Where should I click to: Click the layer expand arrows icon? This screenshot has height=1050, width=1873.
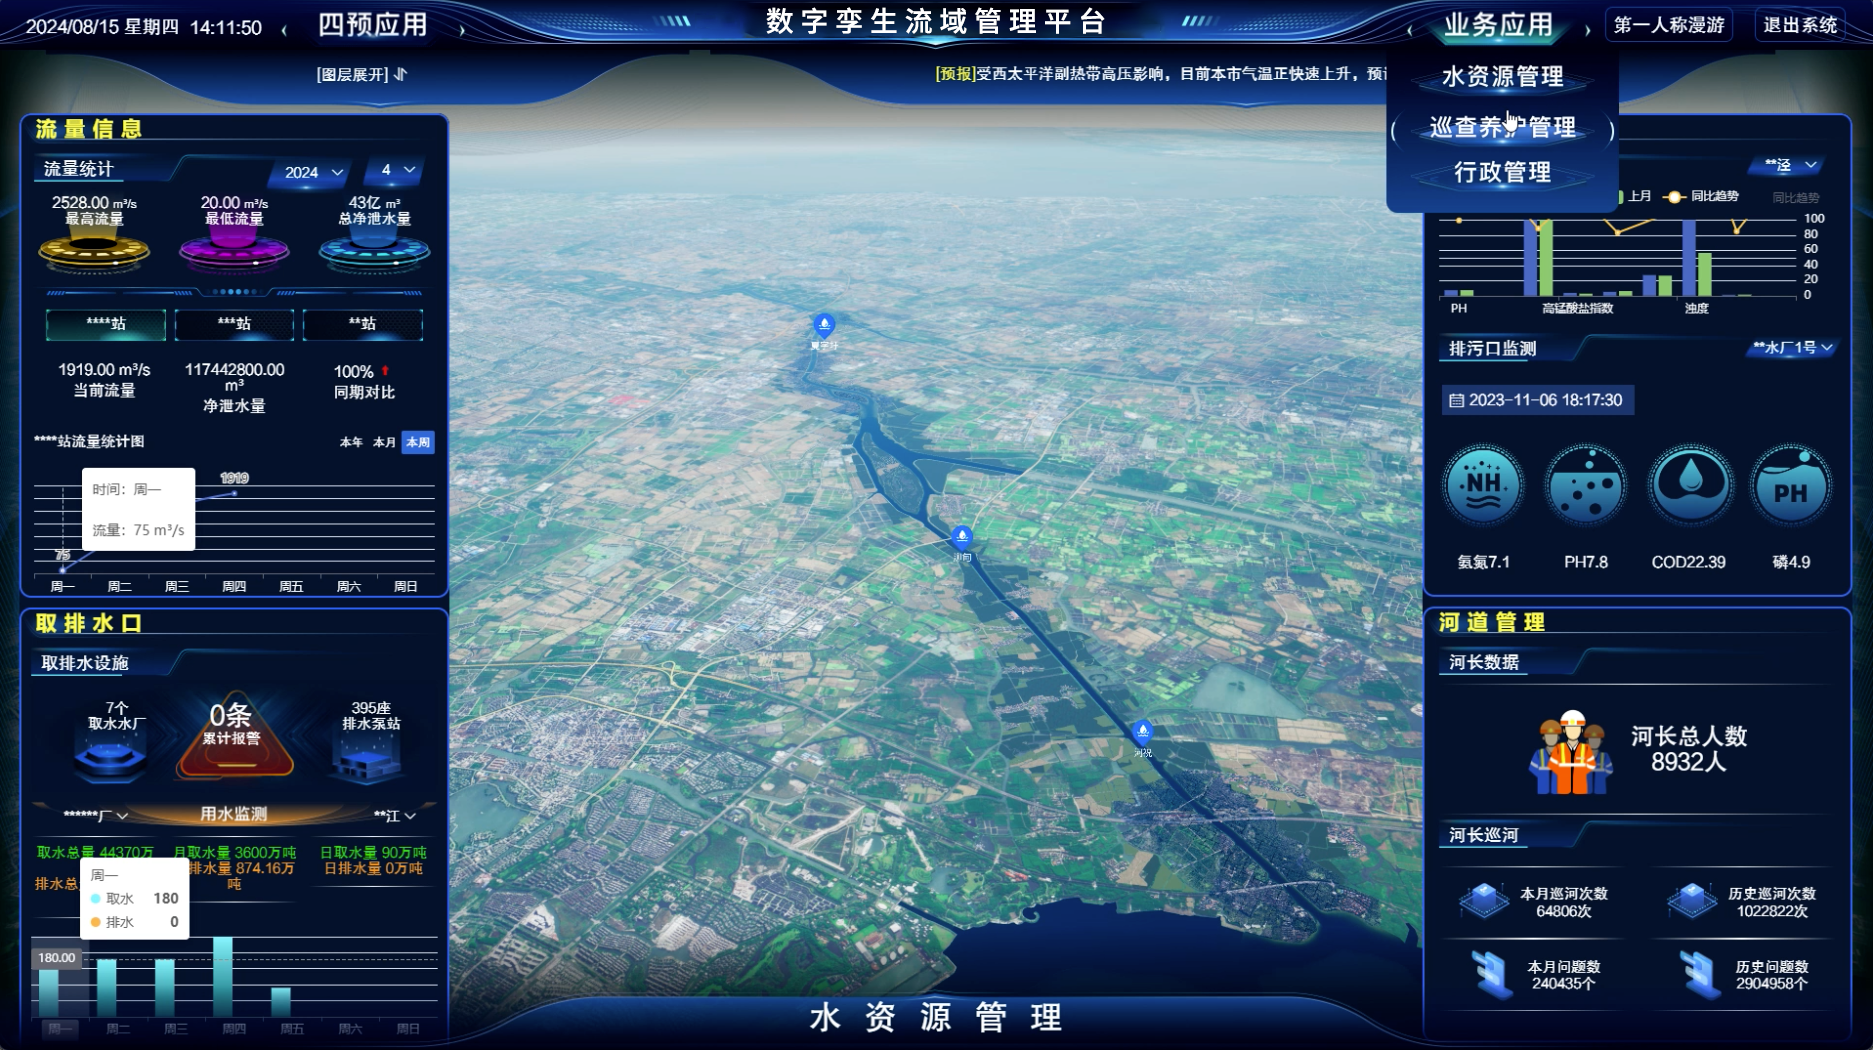coord(401,74)
